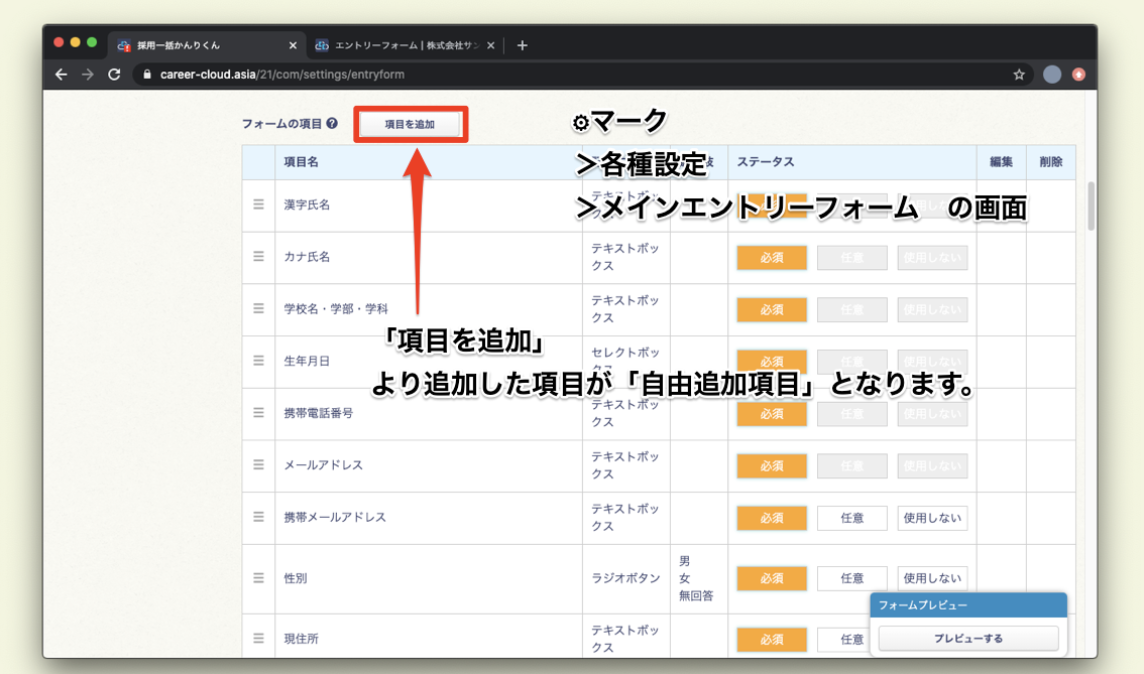The width and height of the screenshot is (1144, 674).
Task: Open new browser tab with plus icon
Action: point(522,45)
